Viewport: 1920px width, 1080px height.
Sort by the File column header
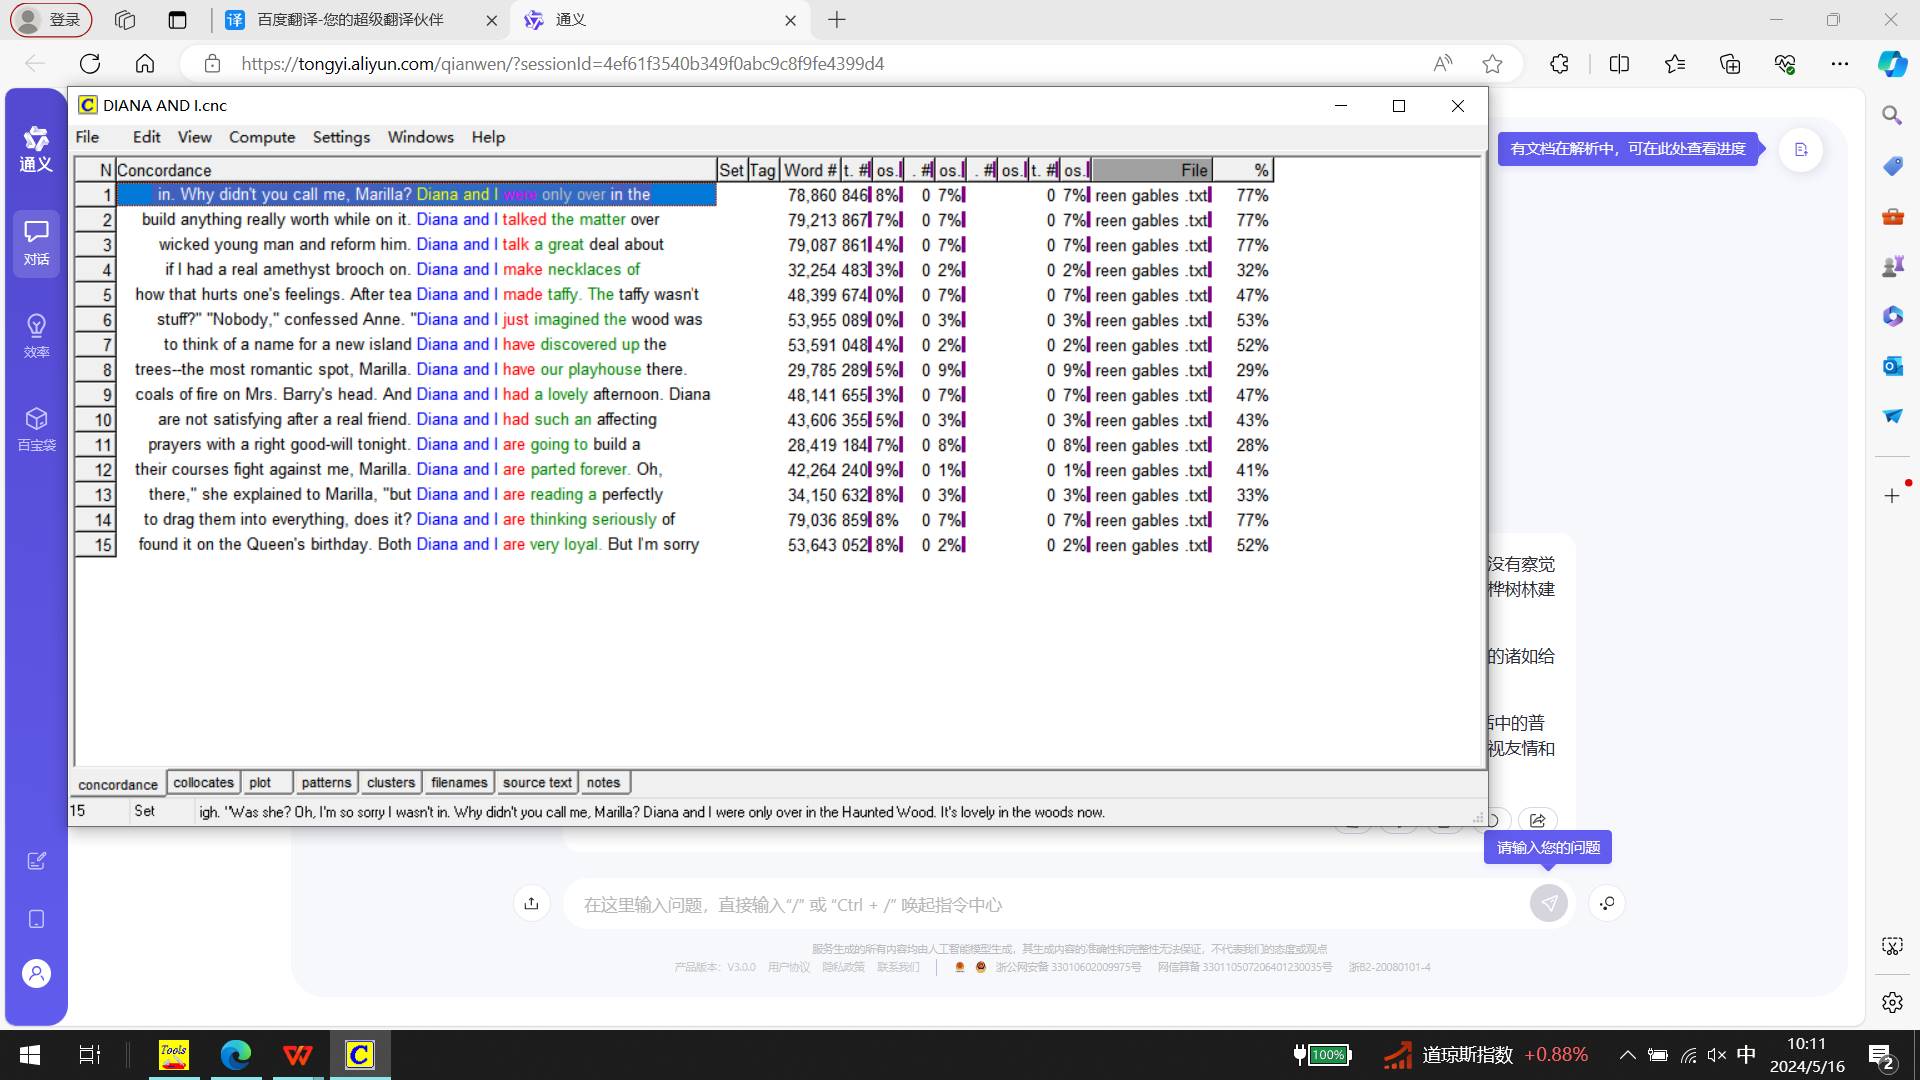point(1151,170)
